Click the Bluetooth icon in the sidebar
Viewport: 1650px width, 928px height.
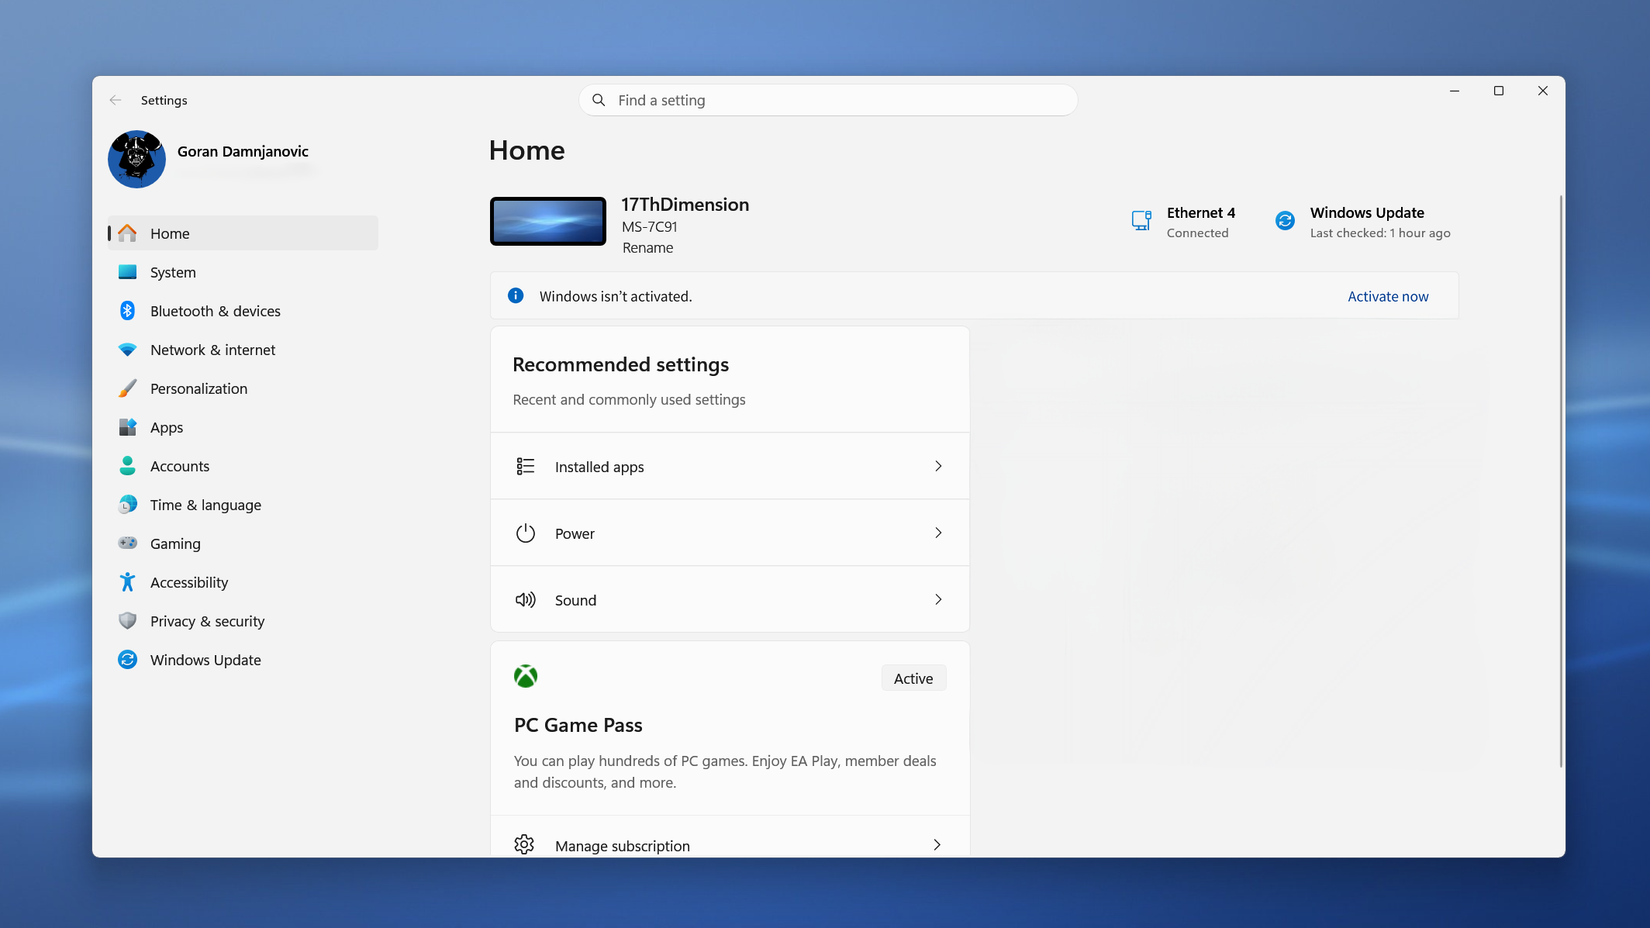[x=127, y=311]
